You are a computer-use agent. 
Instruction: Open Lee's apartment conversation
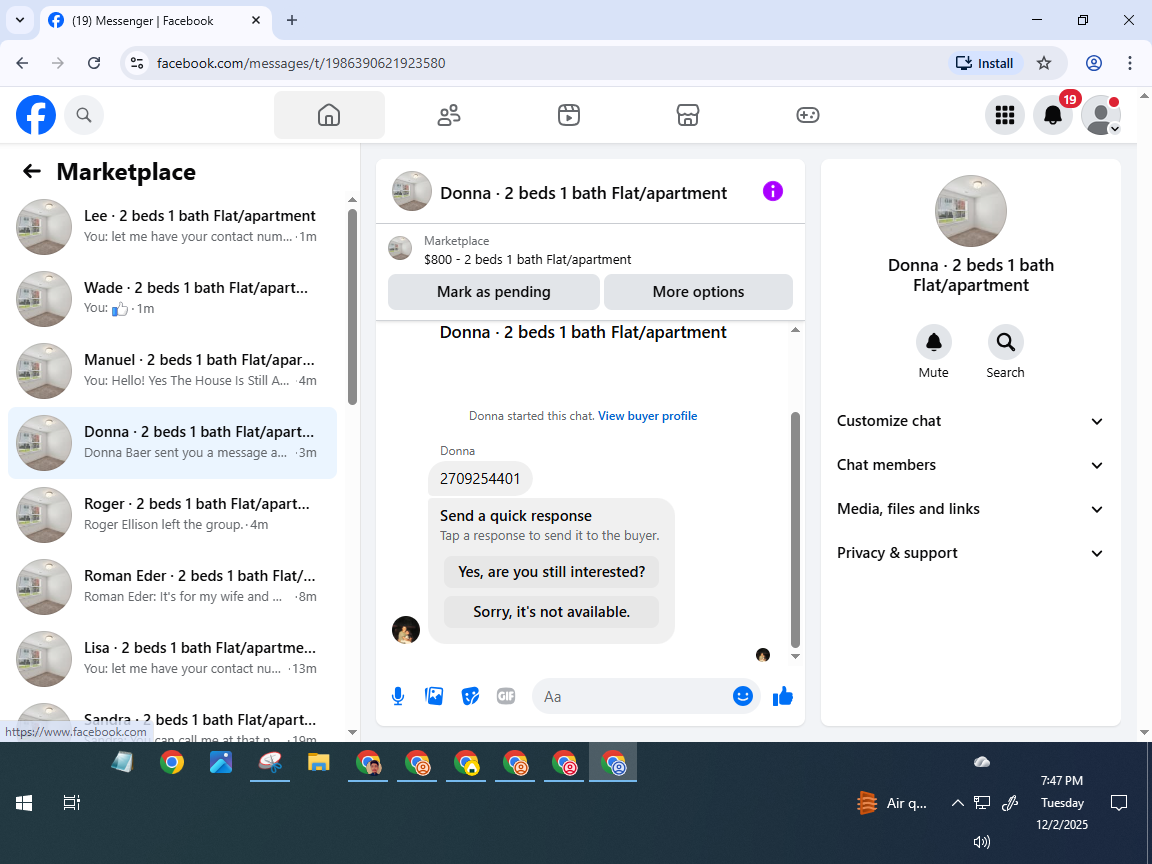click(x=173, y=226)
